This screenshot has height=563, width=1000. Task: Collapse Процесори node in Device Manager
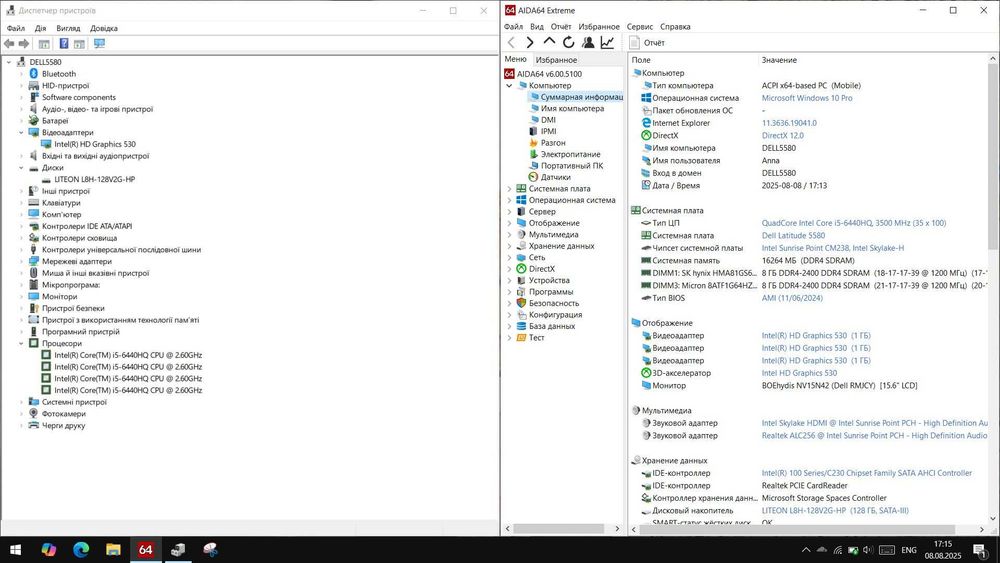pyautogui.click(x=21, y=343)
